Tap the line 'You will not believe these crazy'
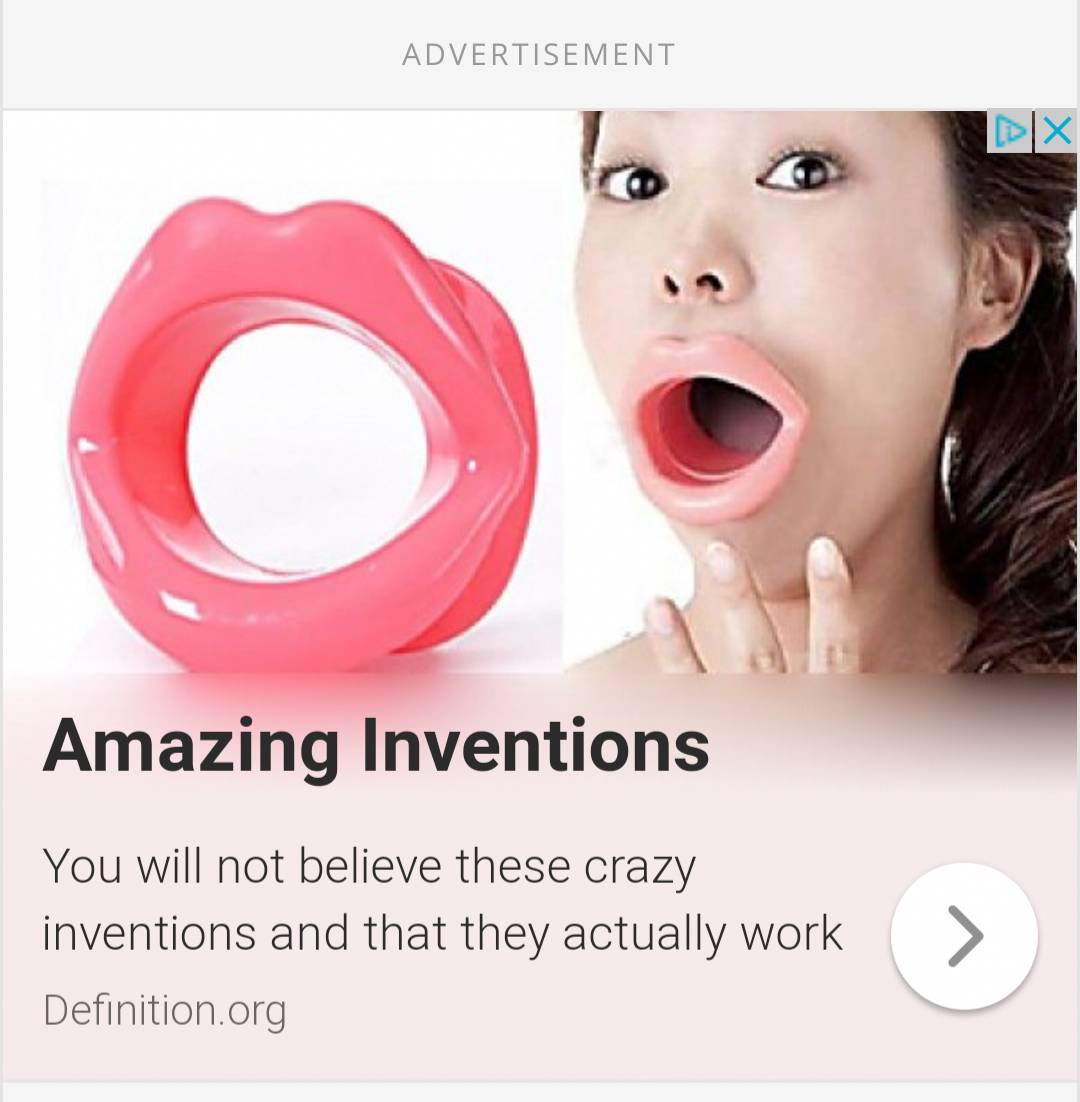This screenshot has height=1102, width=1080. pyautogui.click(x=369, y=868)
